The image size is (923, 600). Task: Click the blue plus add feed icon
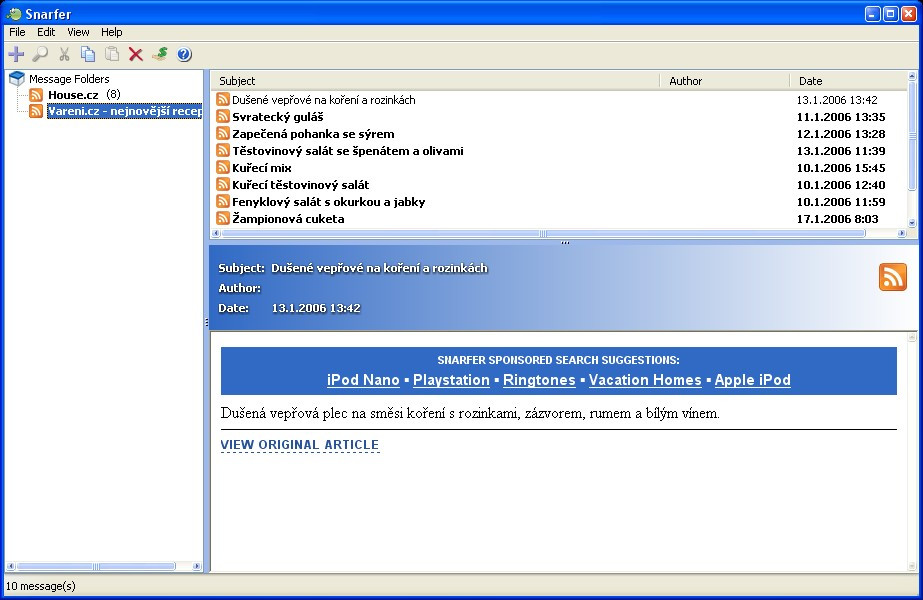click(x=16, y=54)
